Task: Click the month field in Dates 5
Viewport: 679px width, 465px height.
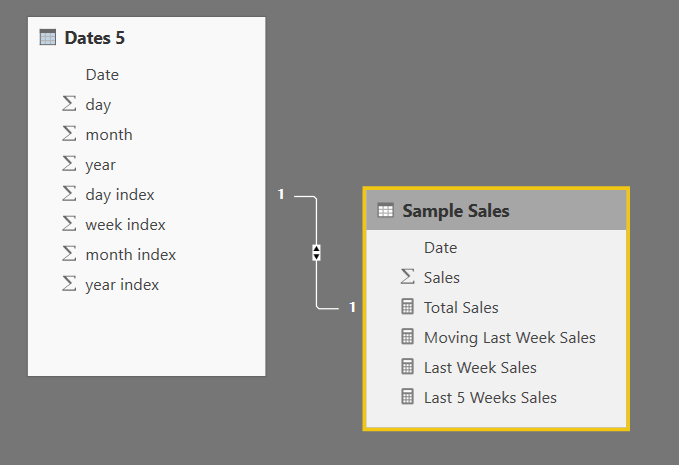Action: [109, 135]
